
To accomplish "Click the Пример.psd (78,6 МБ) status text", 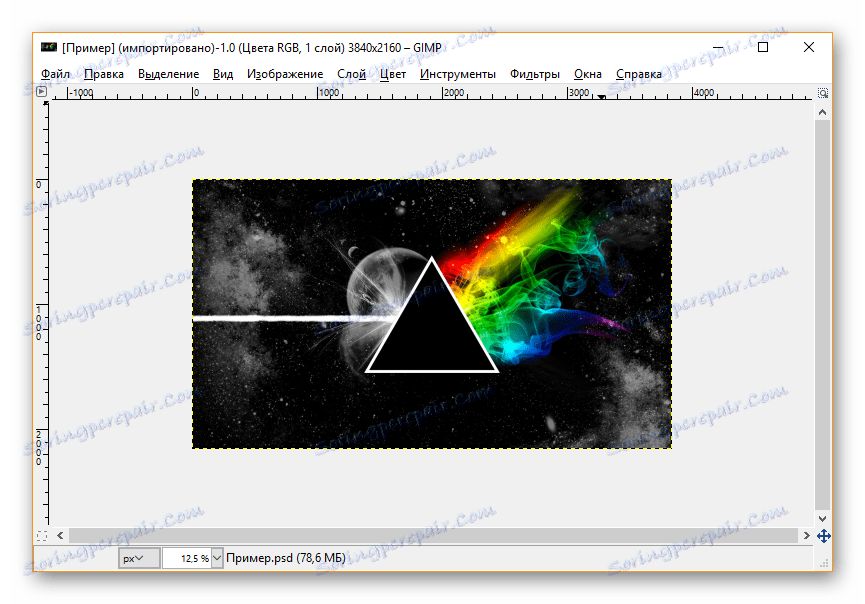I will click(286, 558).
